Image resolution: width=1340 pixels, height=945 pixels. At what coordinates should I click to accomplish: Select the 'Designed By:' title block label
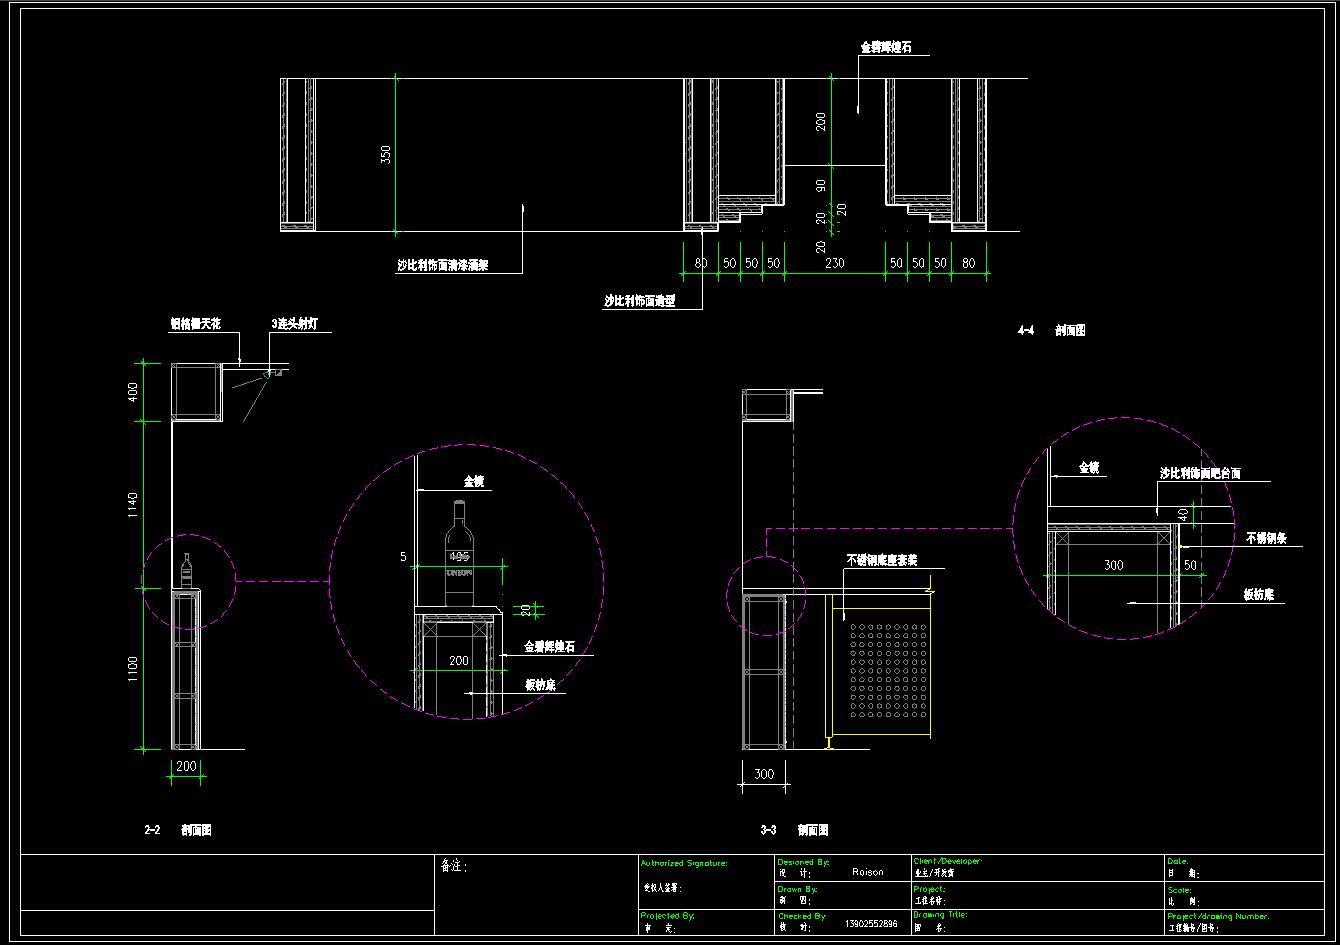click(x=803, y=861)
